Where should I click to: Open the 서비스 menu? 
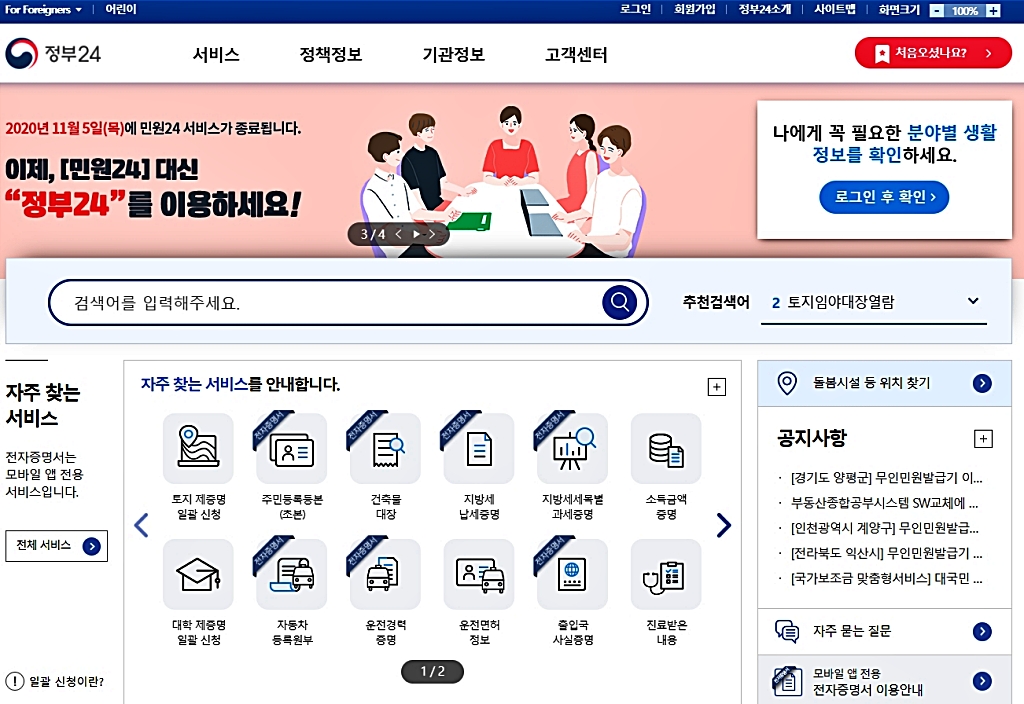click(216, 54)
